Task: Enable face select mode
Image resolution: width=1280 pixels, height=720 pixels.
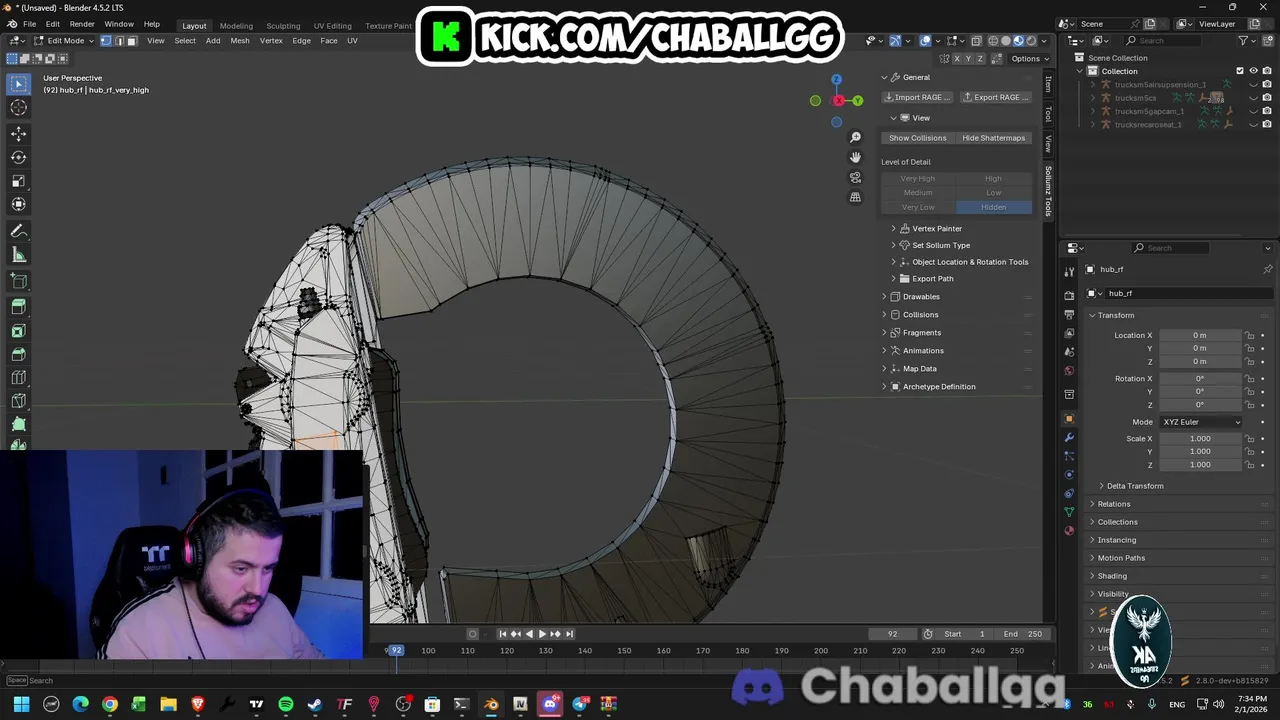Action: tap(131, 41)
